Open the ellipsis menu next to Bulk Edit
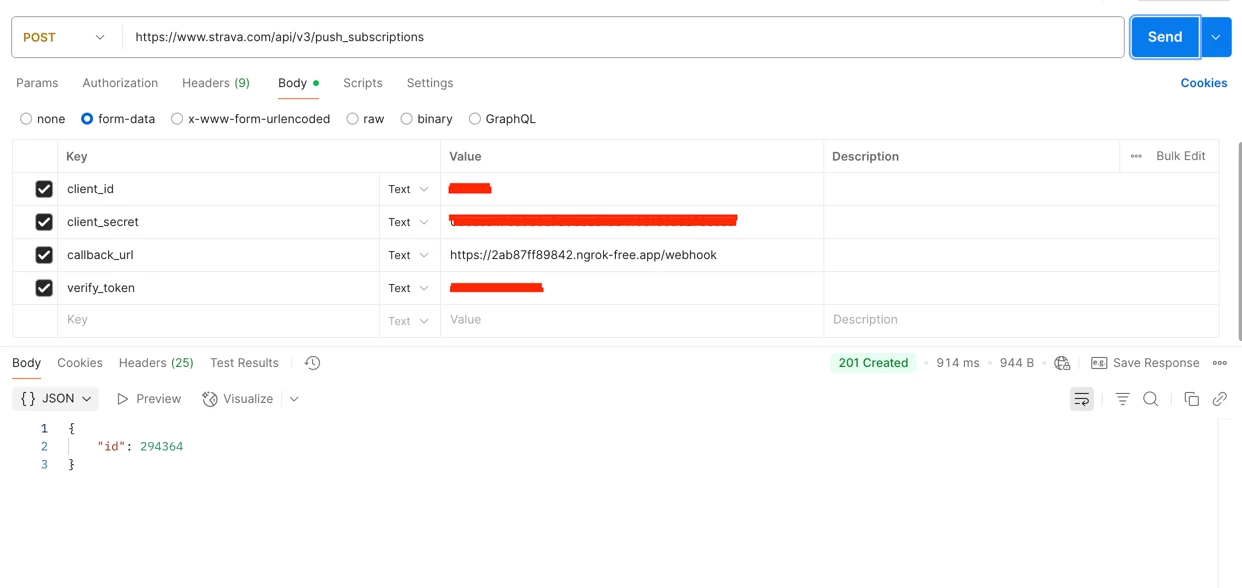 tap(1136, 156)
